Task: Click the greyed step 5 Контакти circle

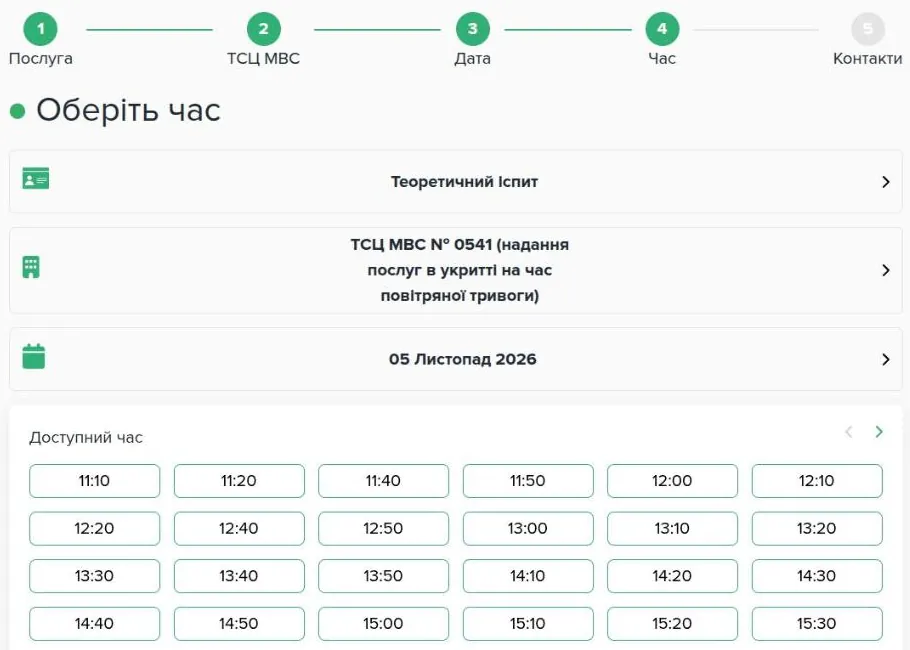Action: pyautogui.click(x=868, y=28)
